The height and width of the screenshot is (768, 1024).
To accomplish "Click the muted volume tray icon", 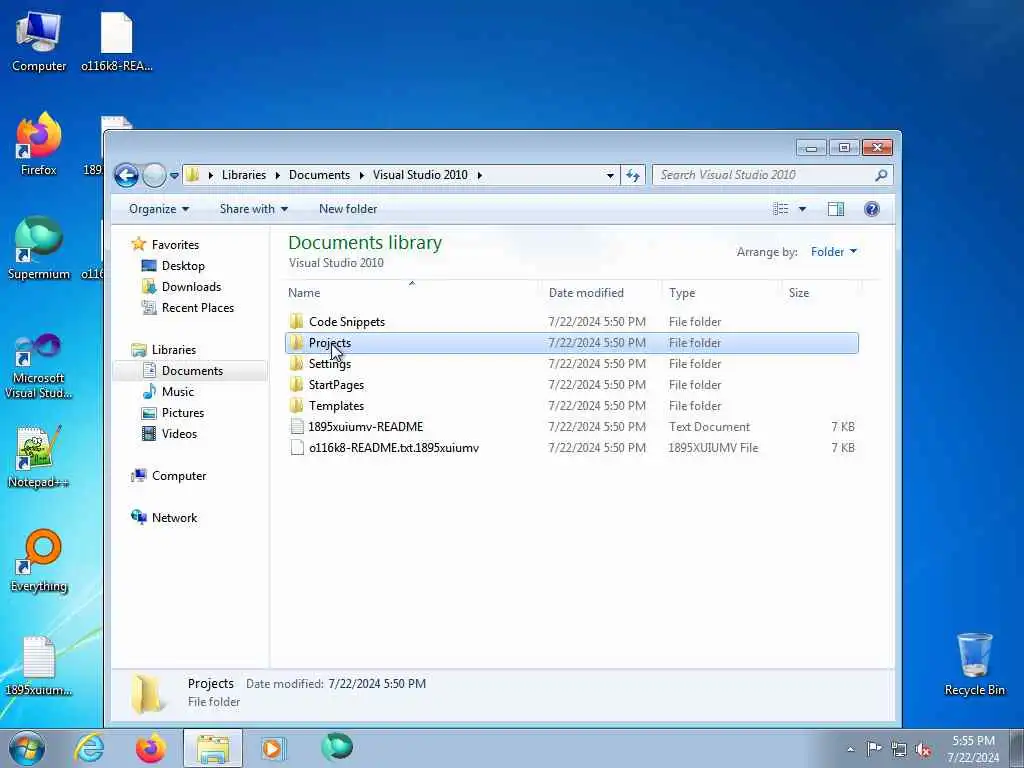I will (x=923, y=750).
